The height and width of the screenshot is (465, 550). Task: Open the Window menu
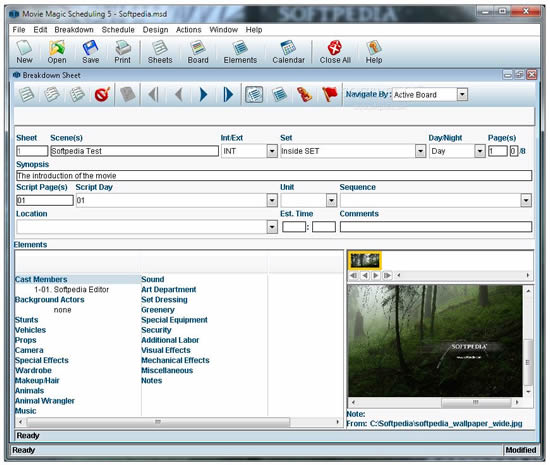click(x=223, y=30)
